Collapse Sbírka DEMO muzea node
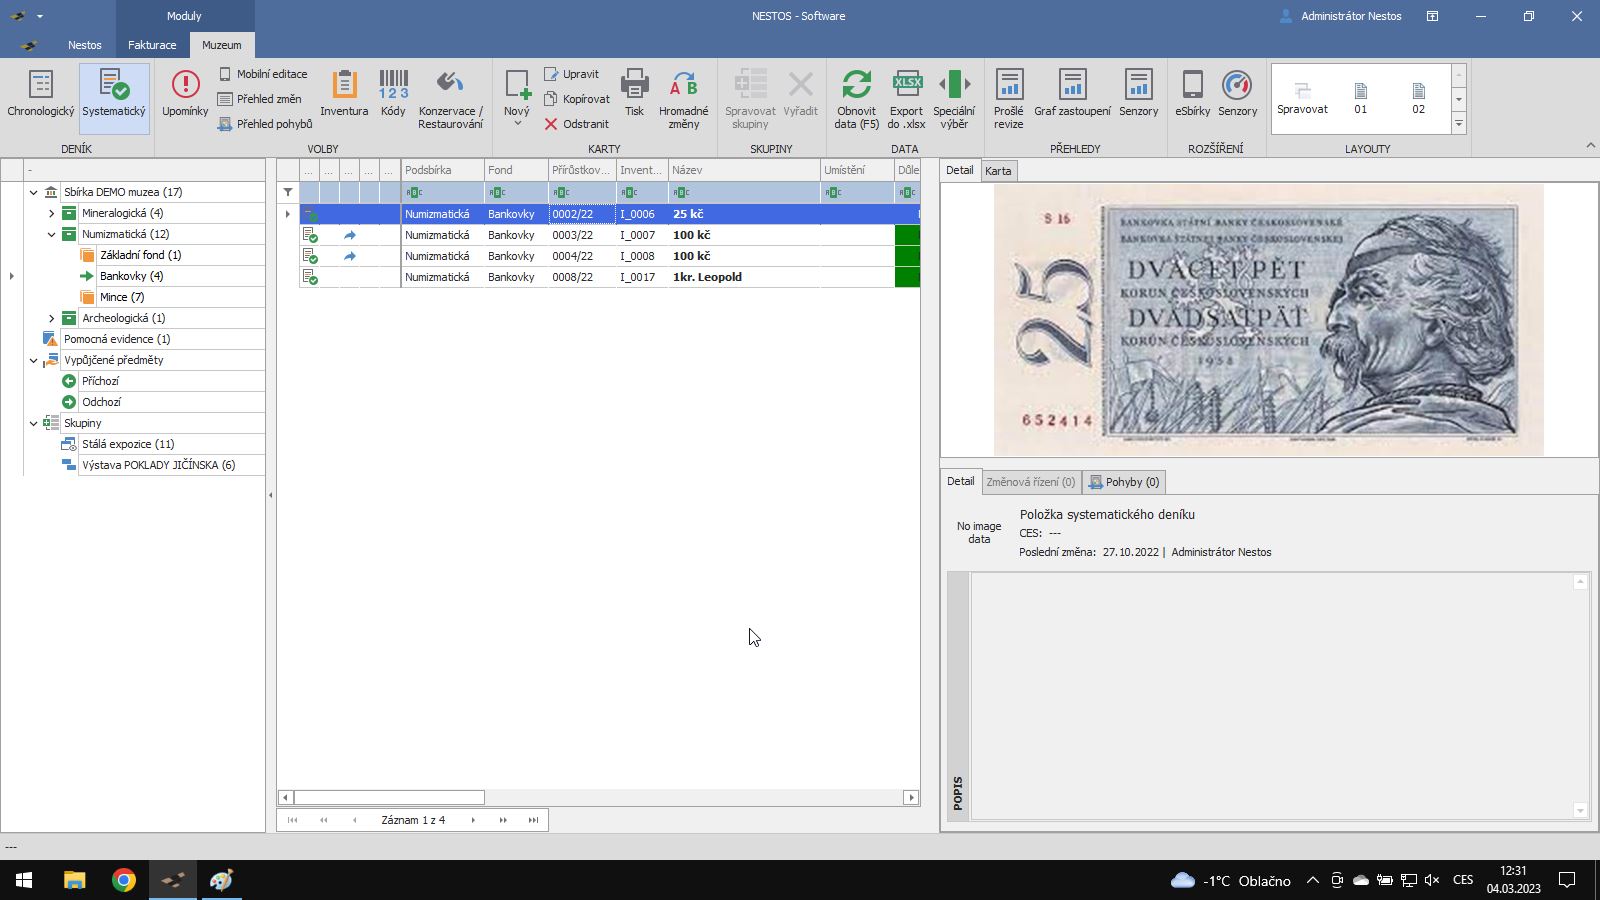The width and height of the screenshot is (1600, 900). coord(33,192)
